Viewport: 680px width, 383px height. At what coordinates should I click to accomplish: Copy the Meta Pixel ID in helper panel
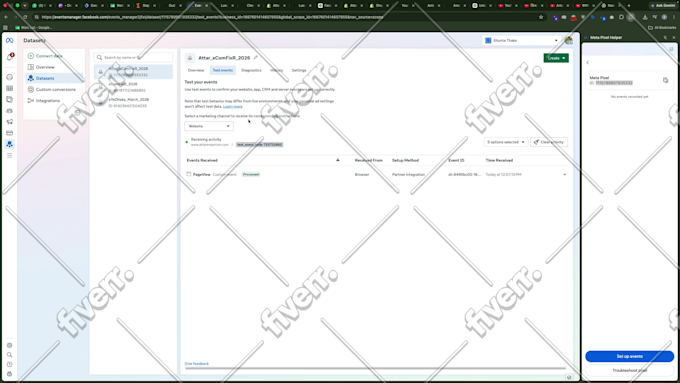(665, 80)
